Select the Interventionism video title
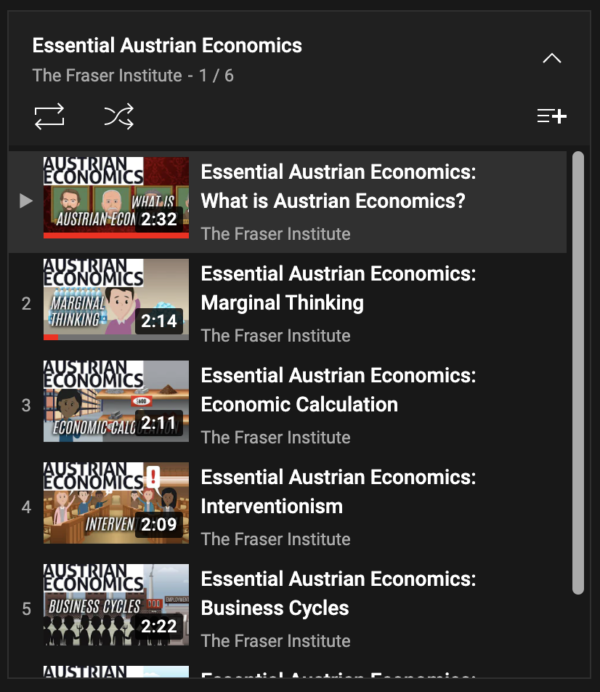The image size is (600, 692). [338, 492]
